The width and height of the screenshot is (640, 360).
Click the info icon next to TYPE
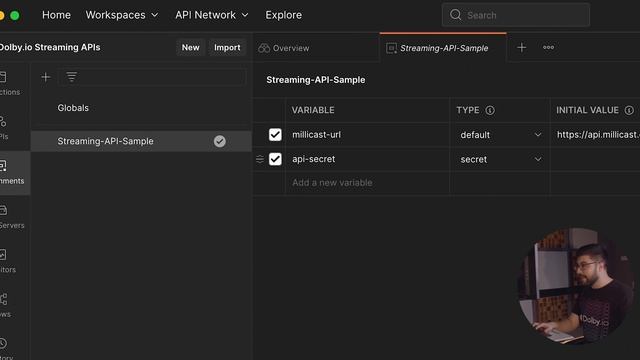click(x=490, y=110)
